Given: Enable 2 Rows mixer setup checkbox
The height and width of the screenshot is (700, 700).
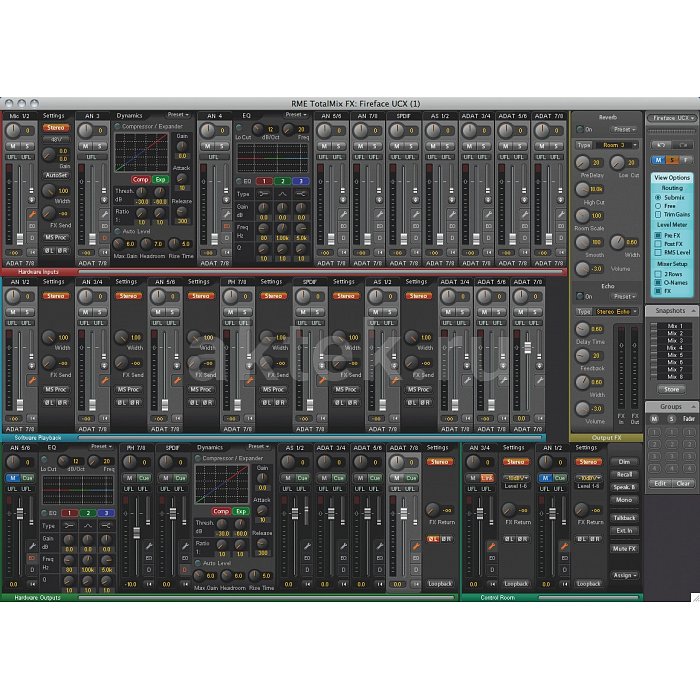Looking at the screenshot, I should click(658, 274).
